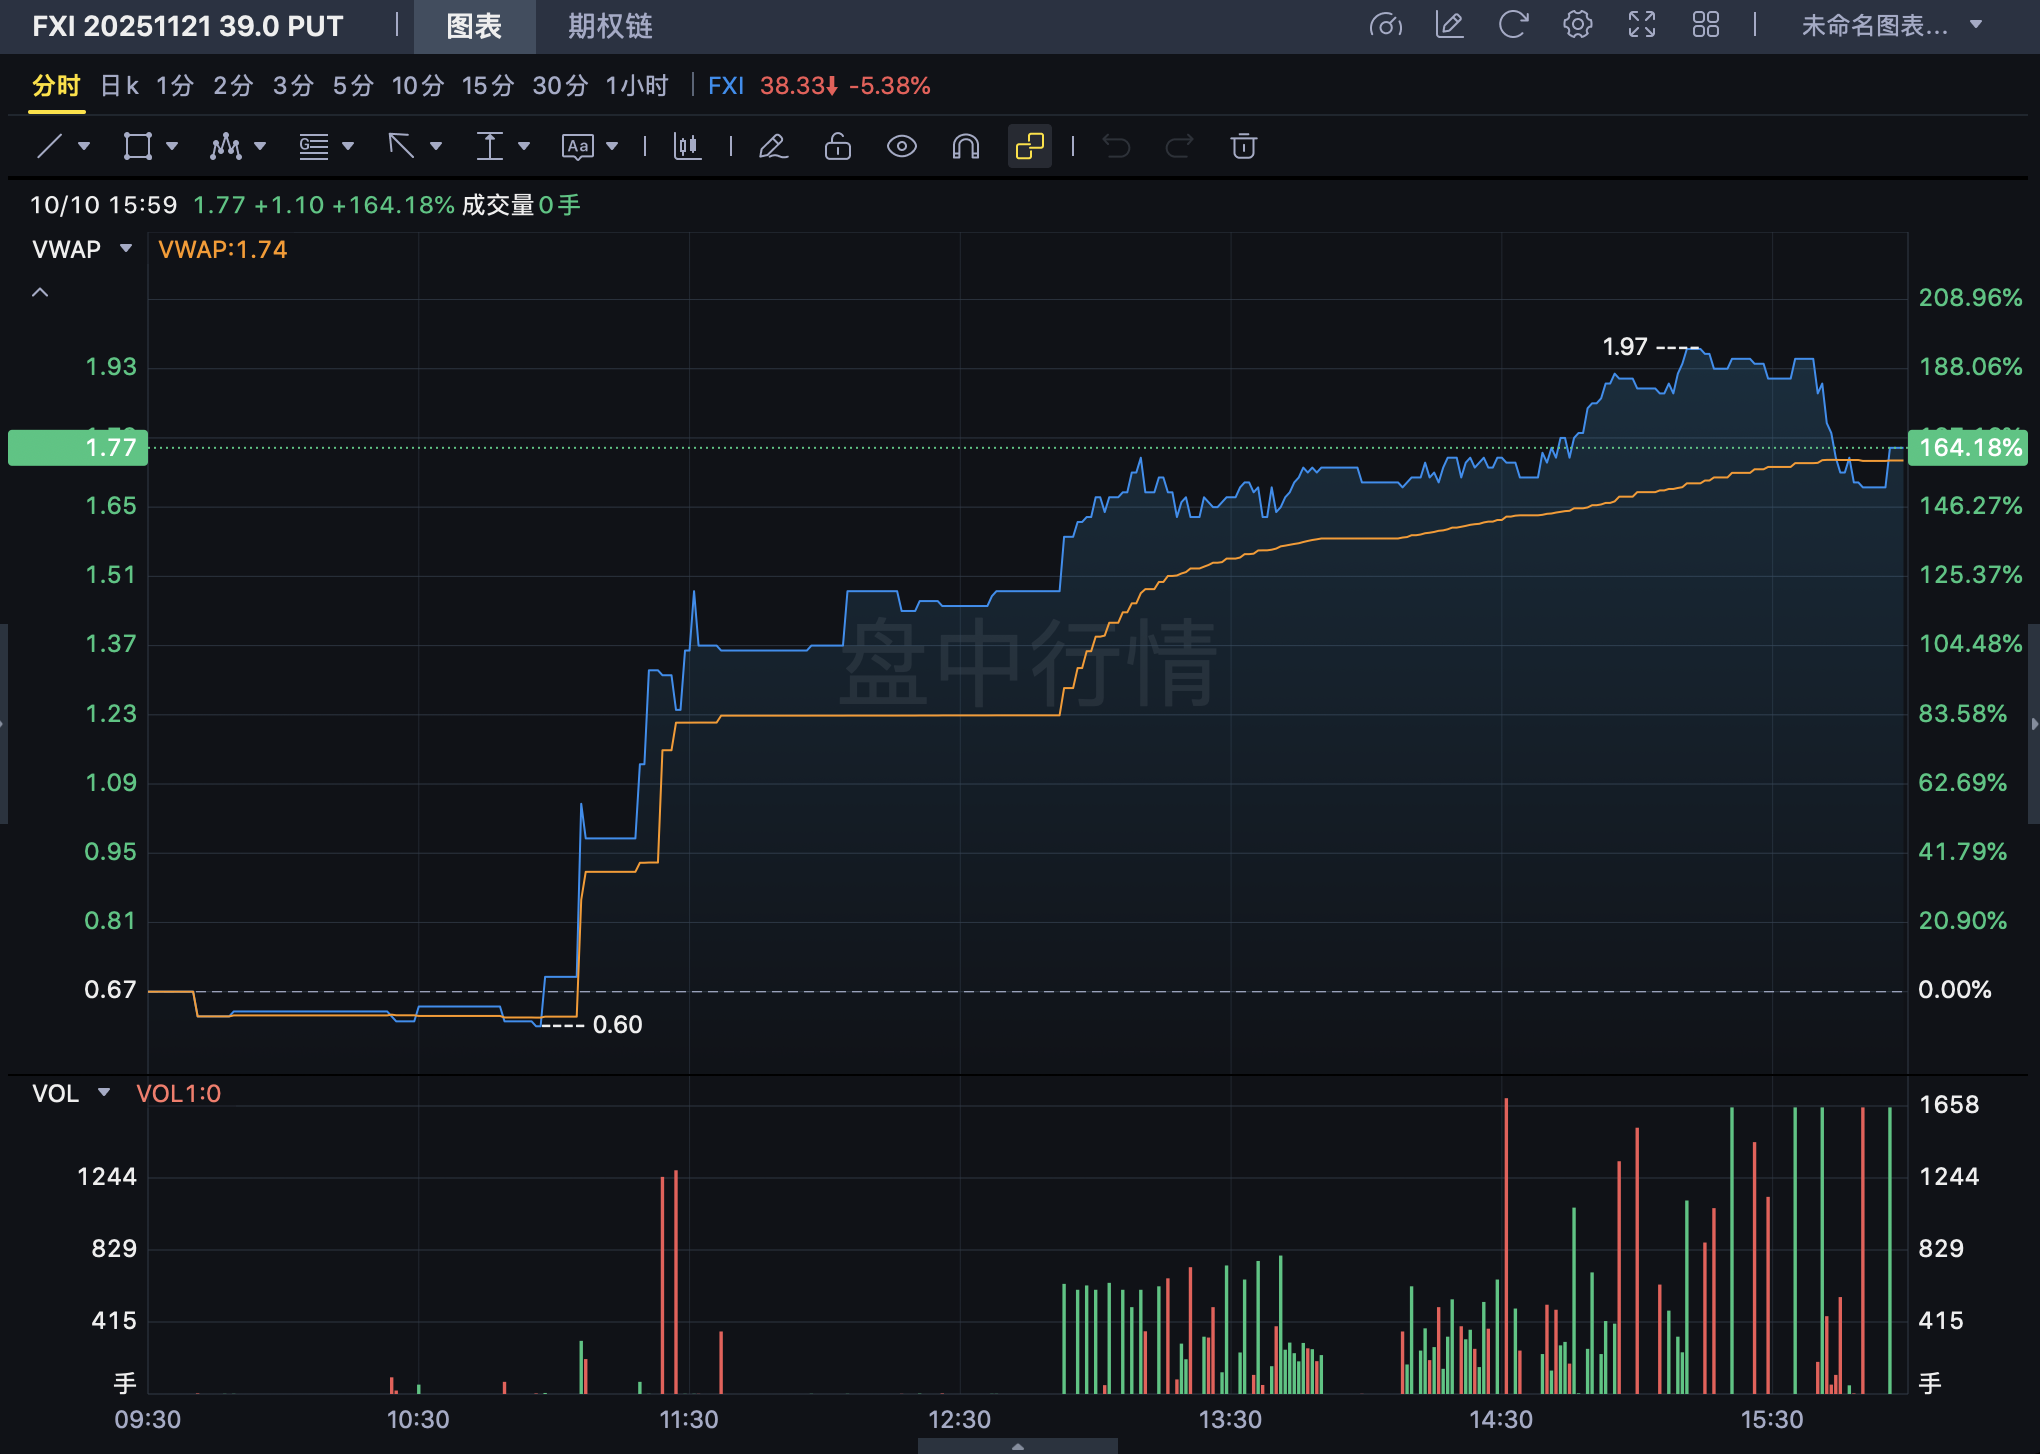Toggle drawings visibility with eye icon
This screenshot has height=1454, width=2040.
tap(901, 147)
